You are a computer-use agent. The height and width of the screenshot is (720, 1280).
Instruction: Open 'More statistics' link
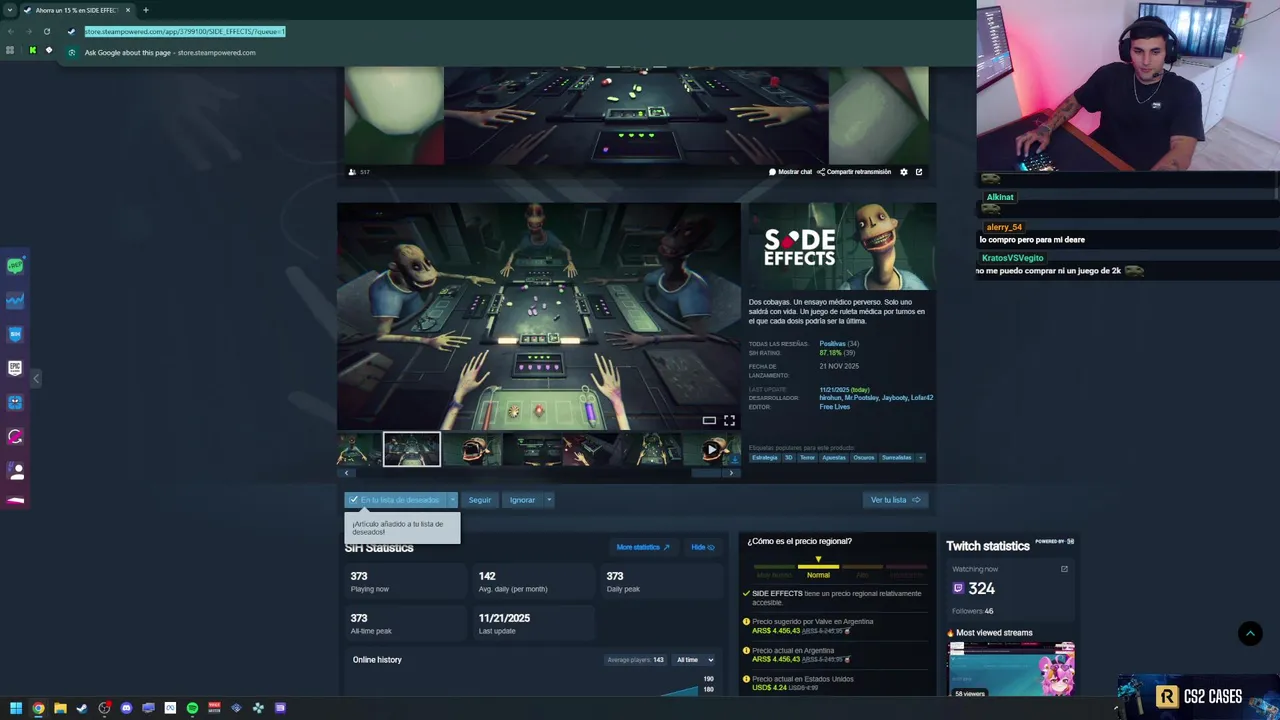(643, 547)
